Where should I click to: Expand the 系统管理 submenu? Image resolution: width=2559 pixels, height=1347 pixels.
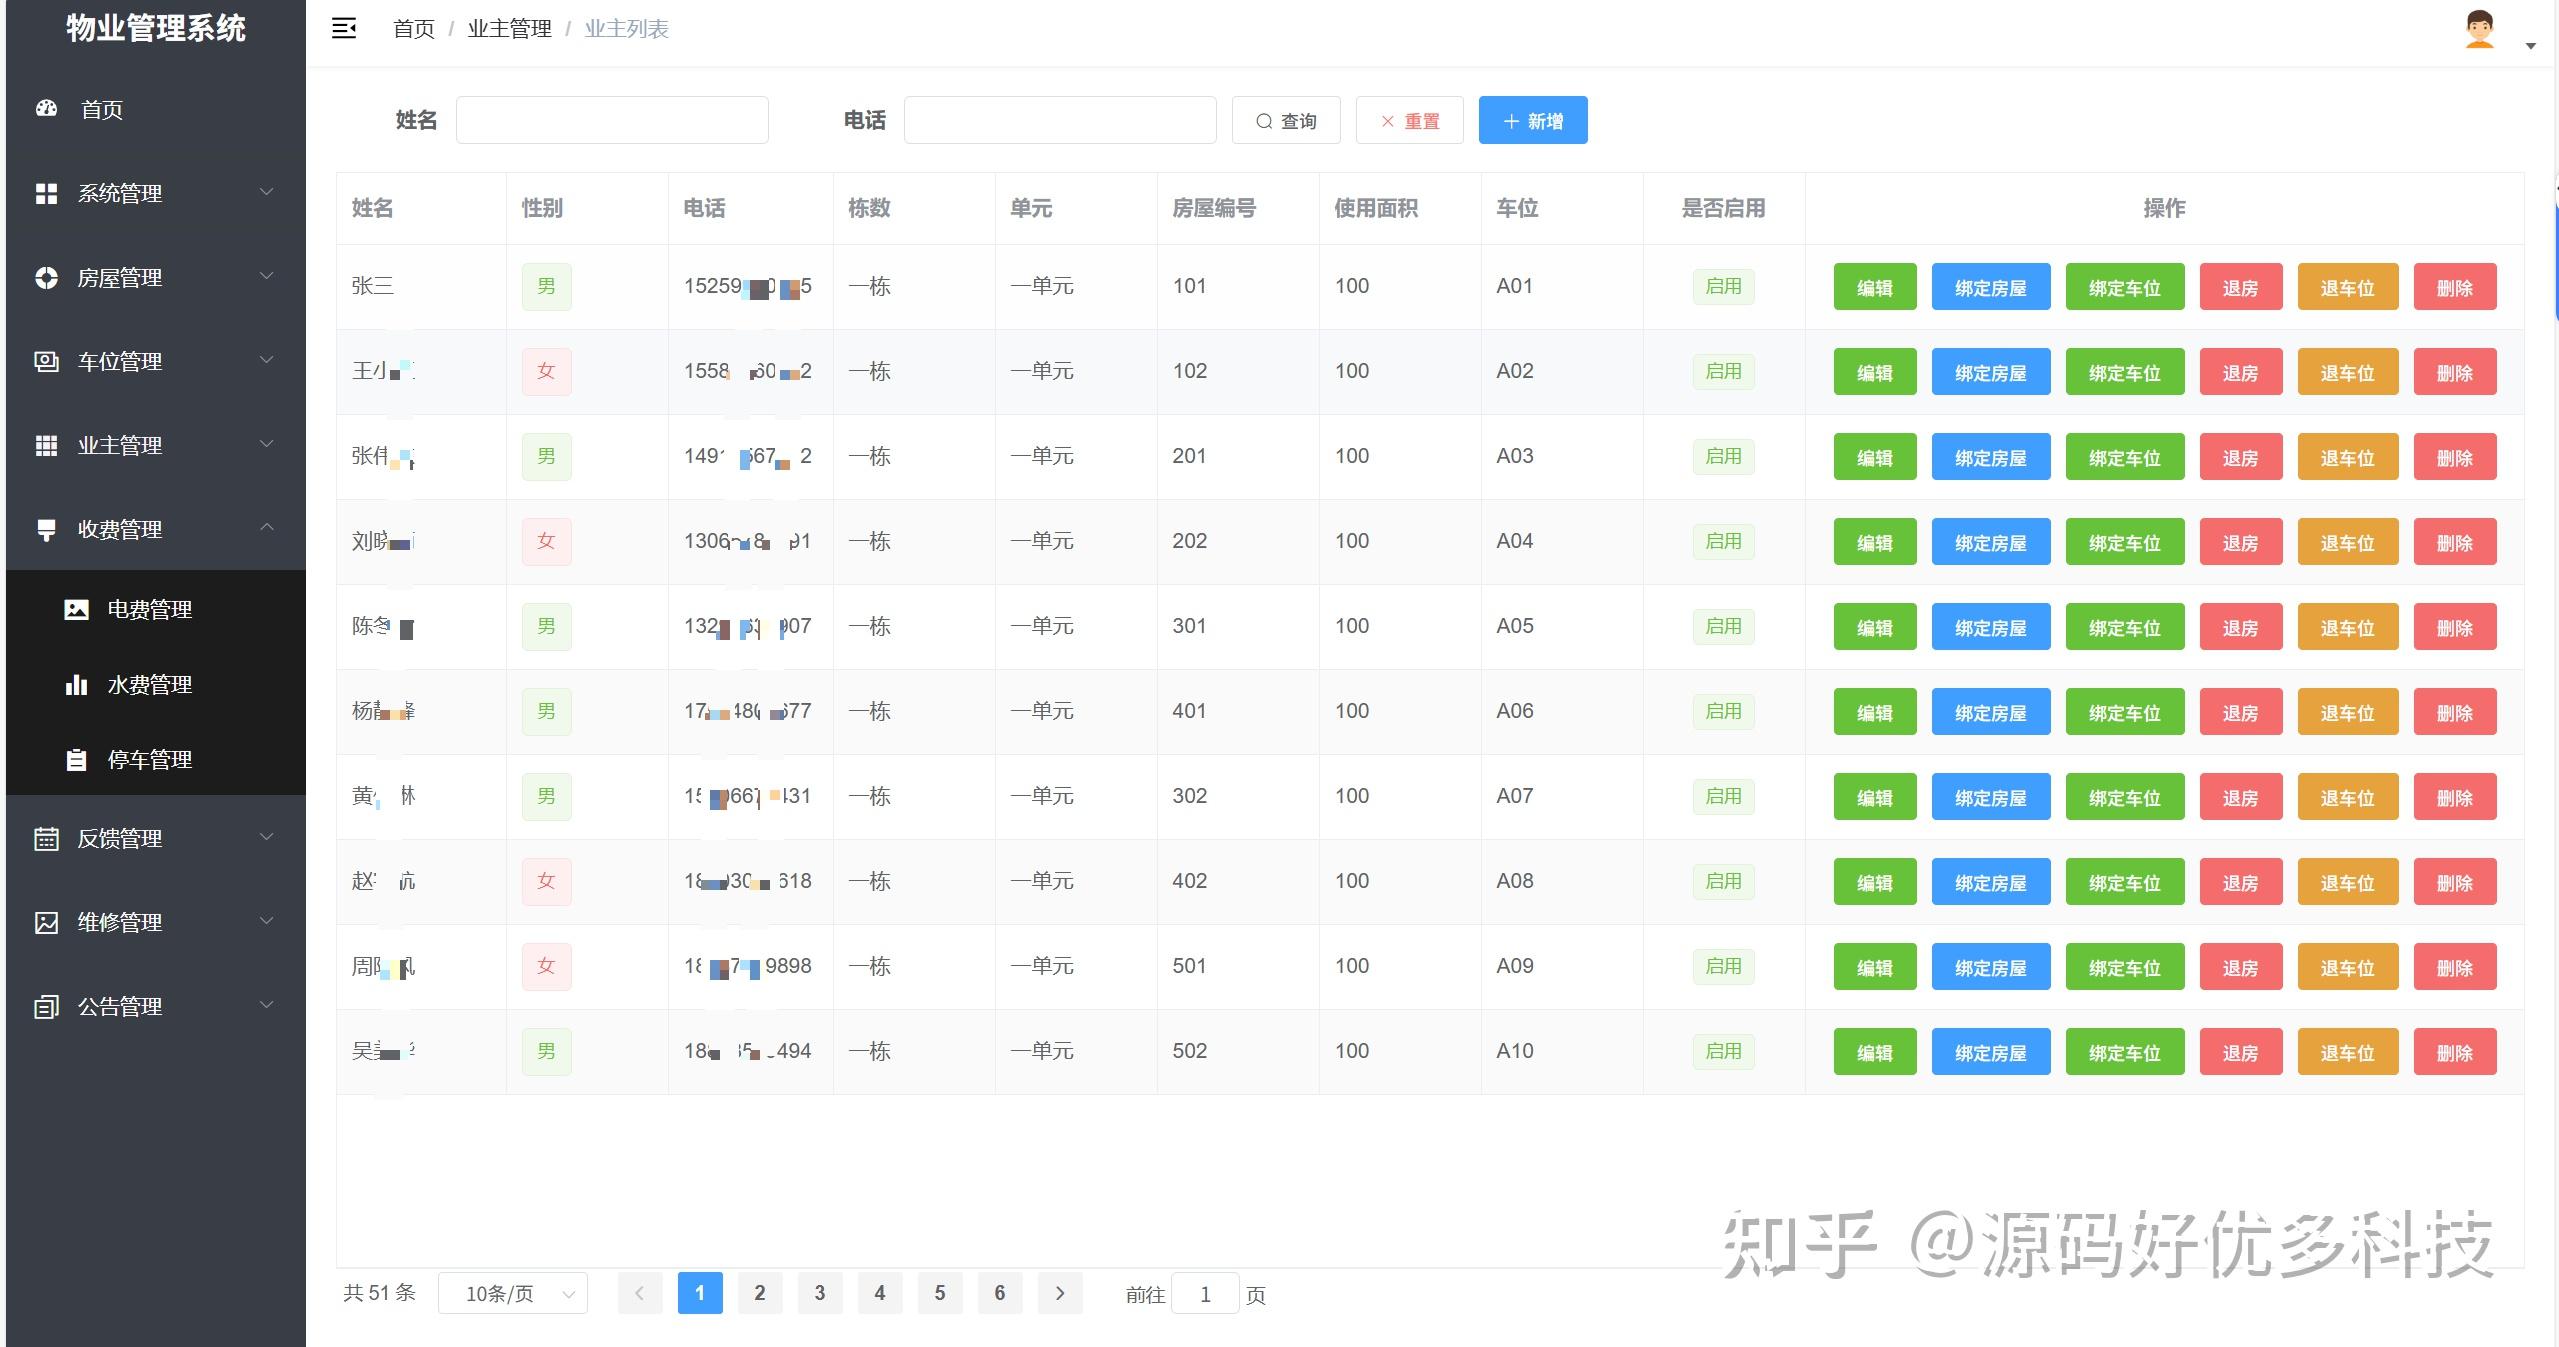(x=267, y=192)
